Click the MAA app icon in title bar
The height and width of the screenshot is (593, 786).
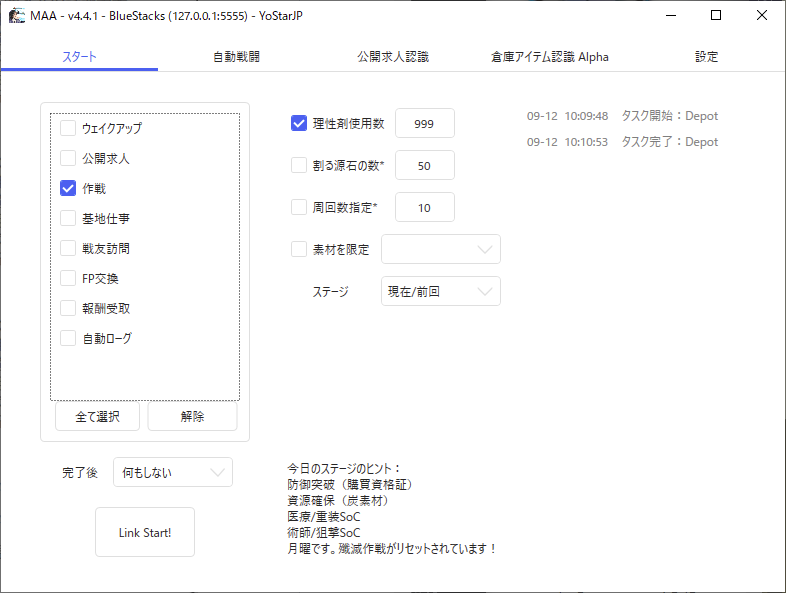[17, 16]
